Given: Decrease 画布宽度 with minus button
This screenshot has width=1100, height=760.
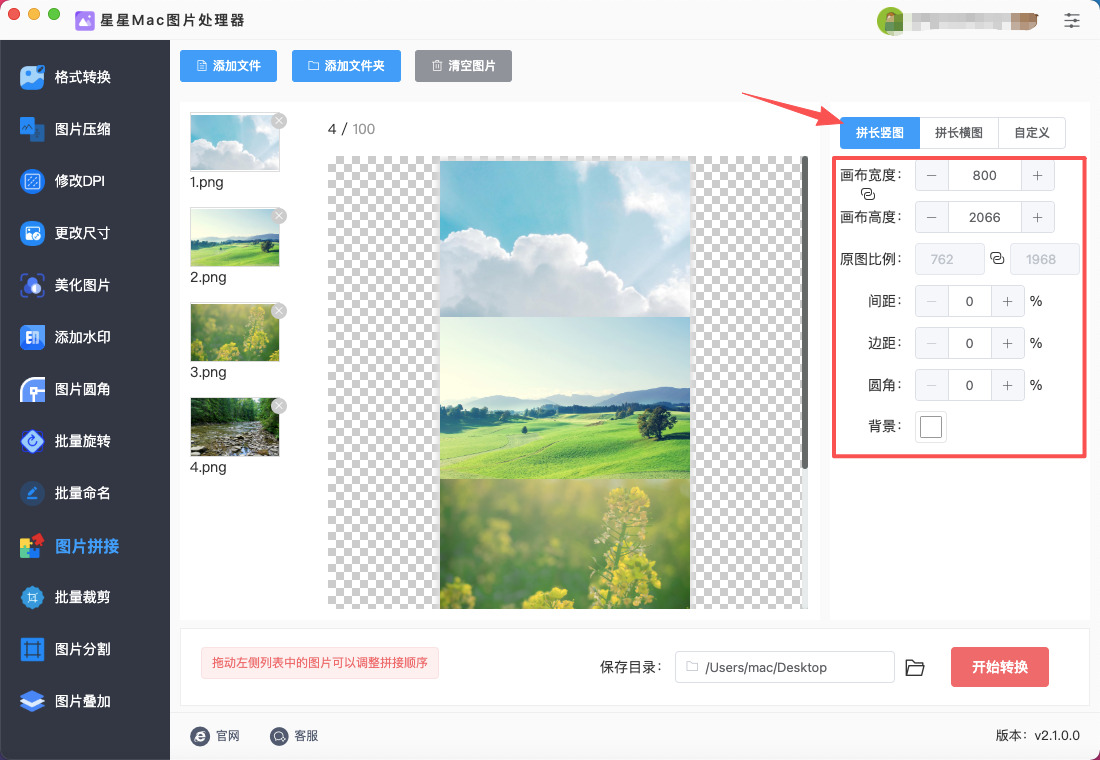Looking at the screenshot, I should [x=932, y=175].
